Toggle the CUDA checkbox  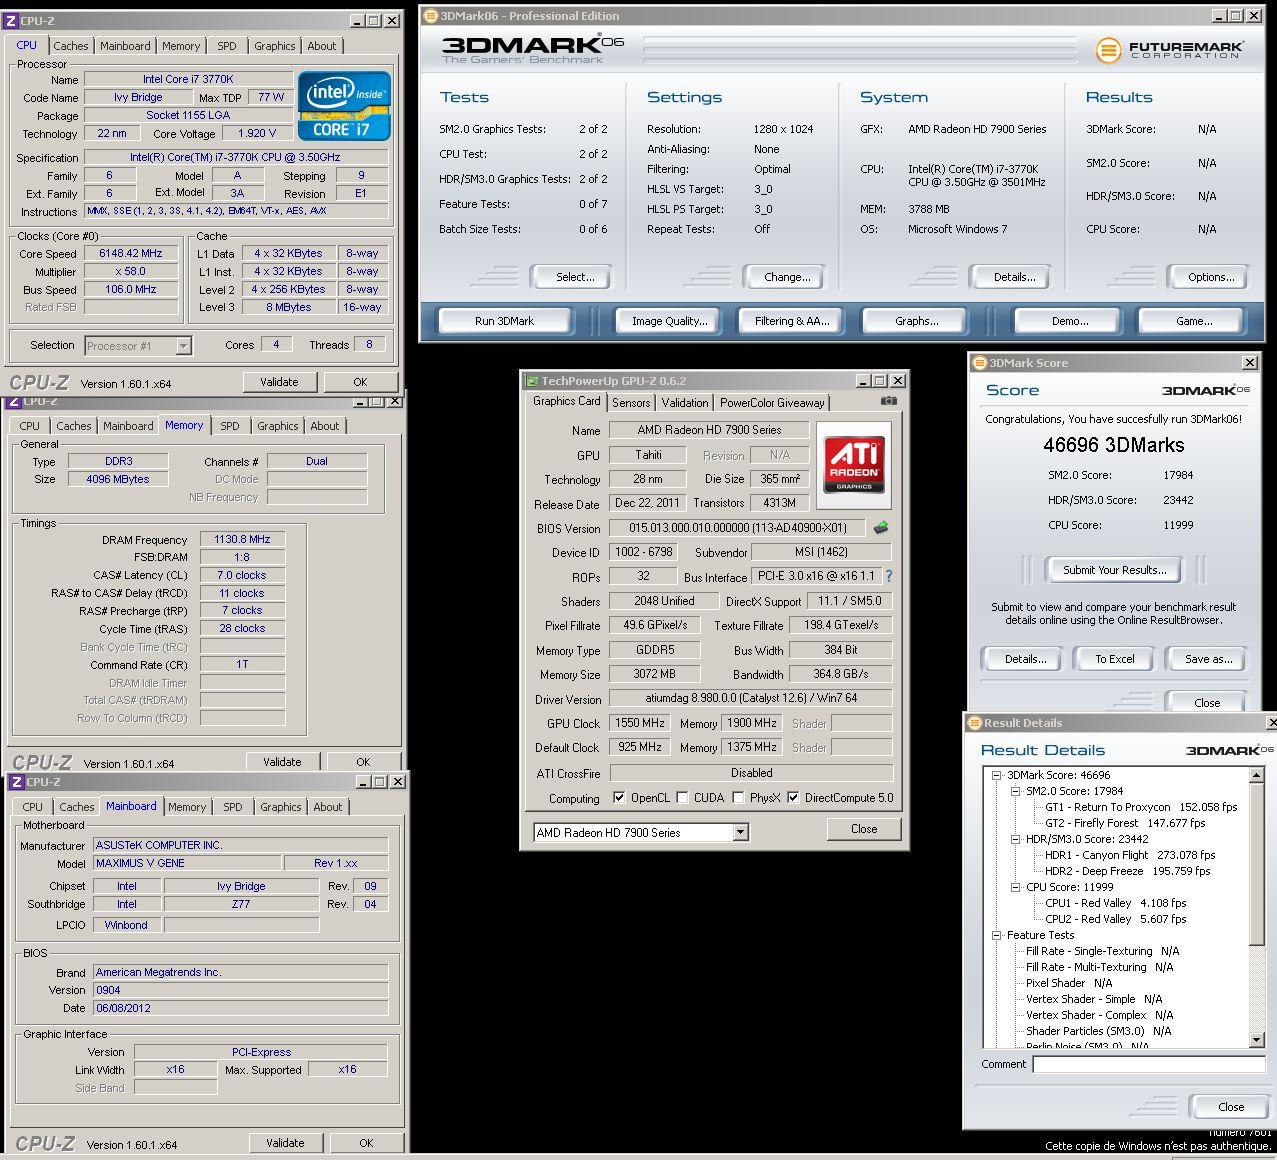pyautogui.click(x=682, y=798)
